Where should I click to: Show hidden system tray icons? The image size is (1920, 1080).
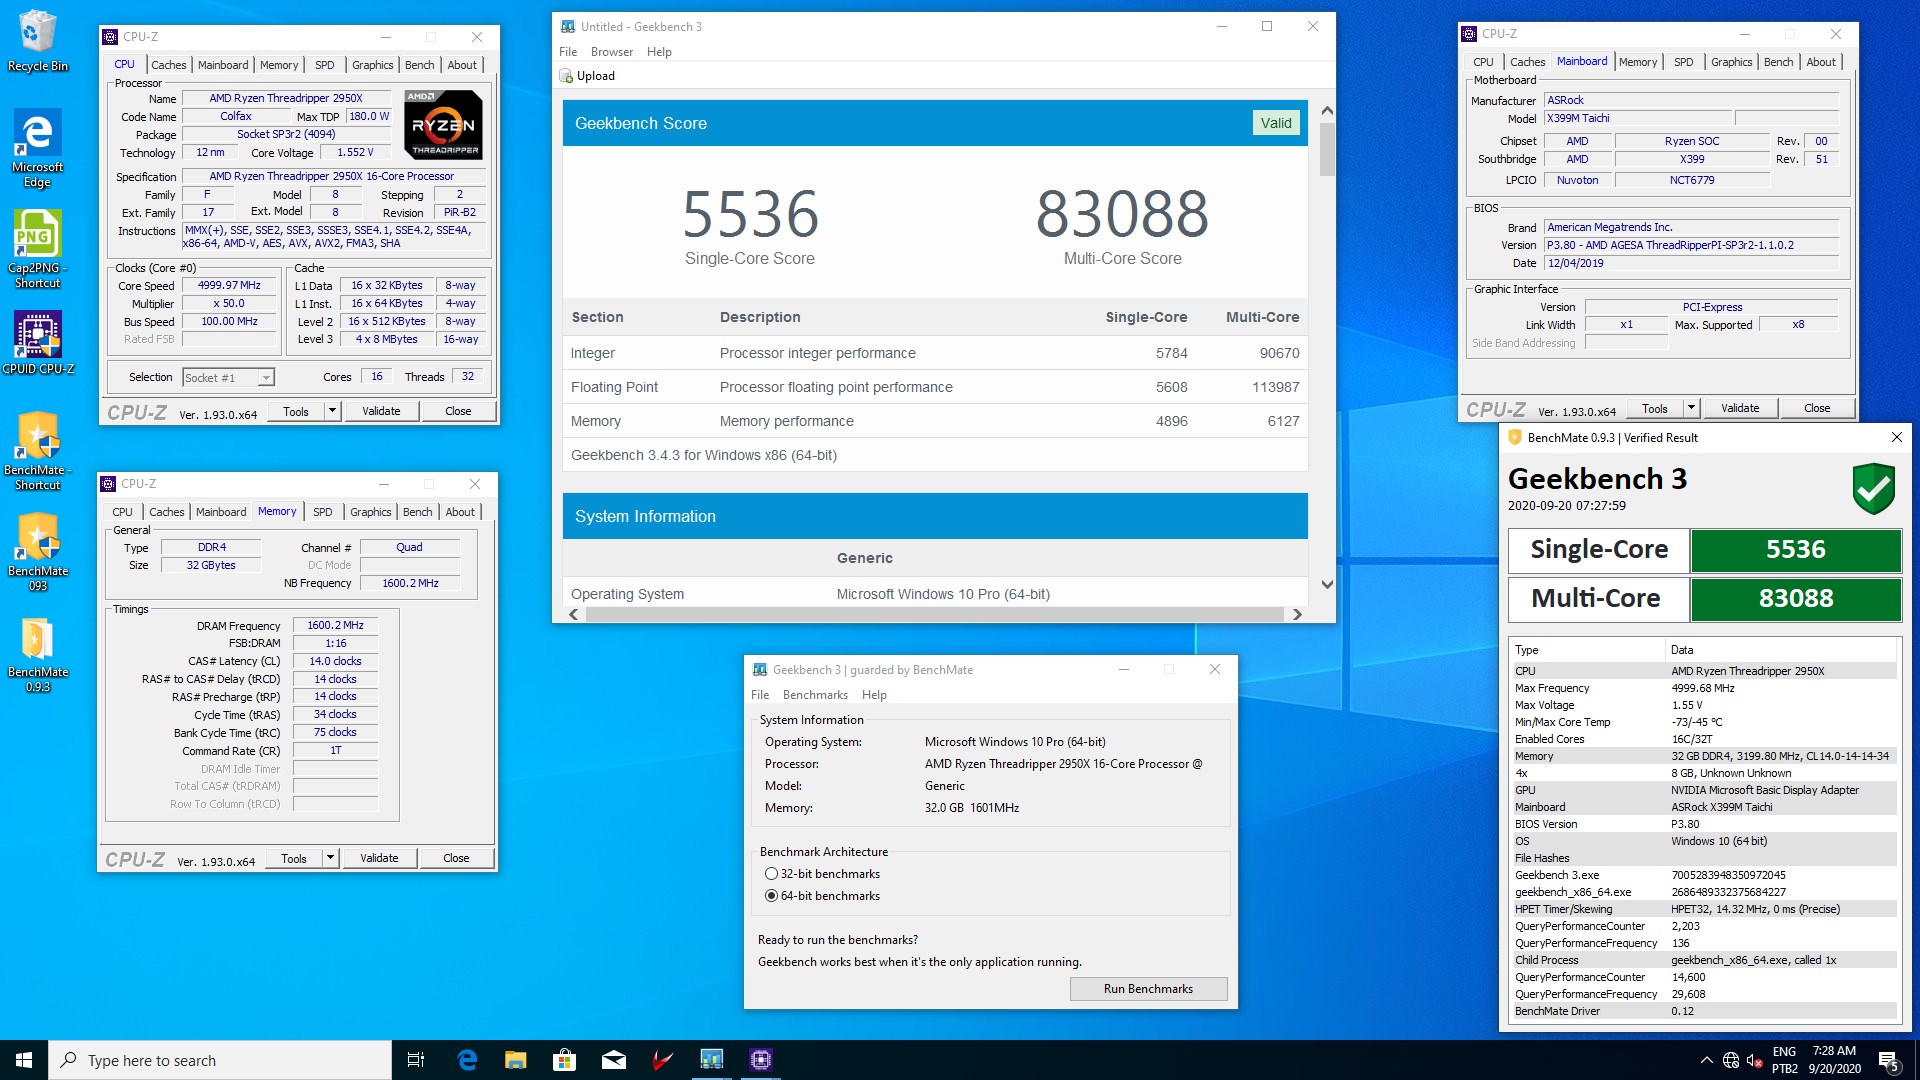1705,1060
